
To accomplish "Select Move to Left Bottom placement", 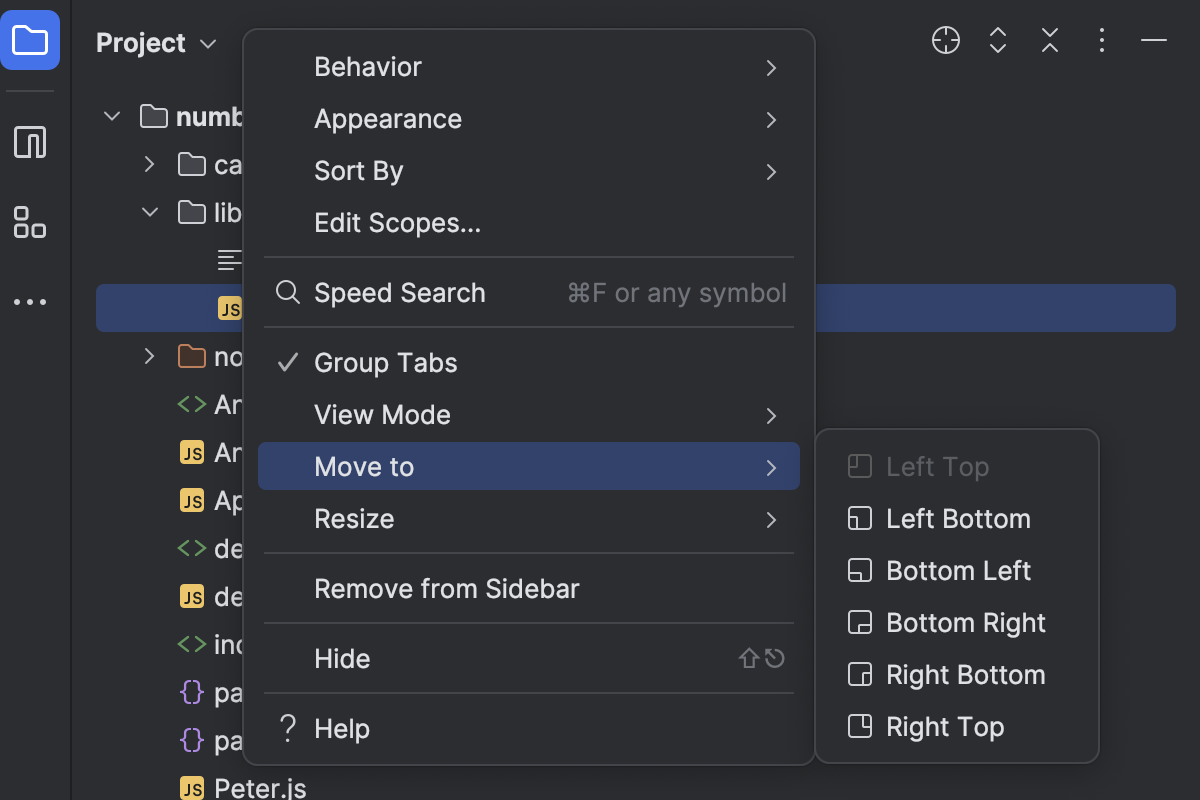I will (957, 519).
